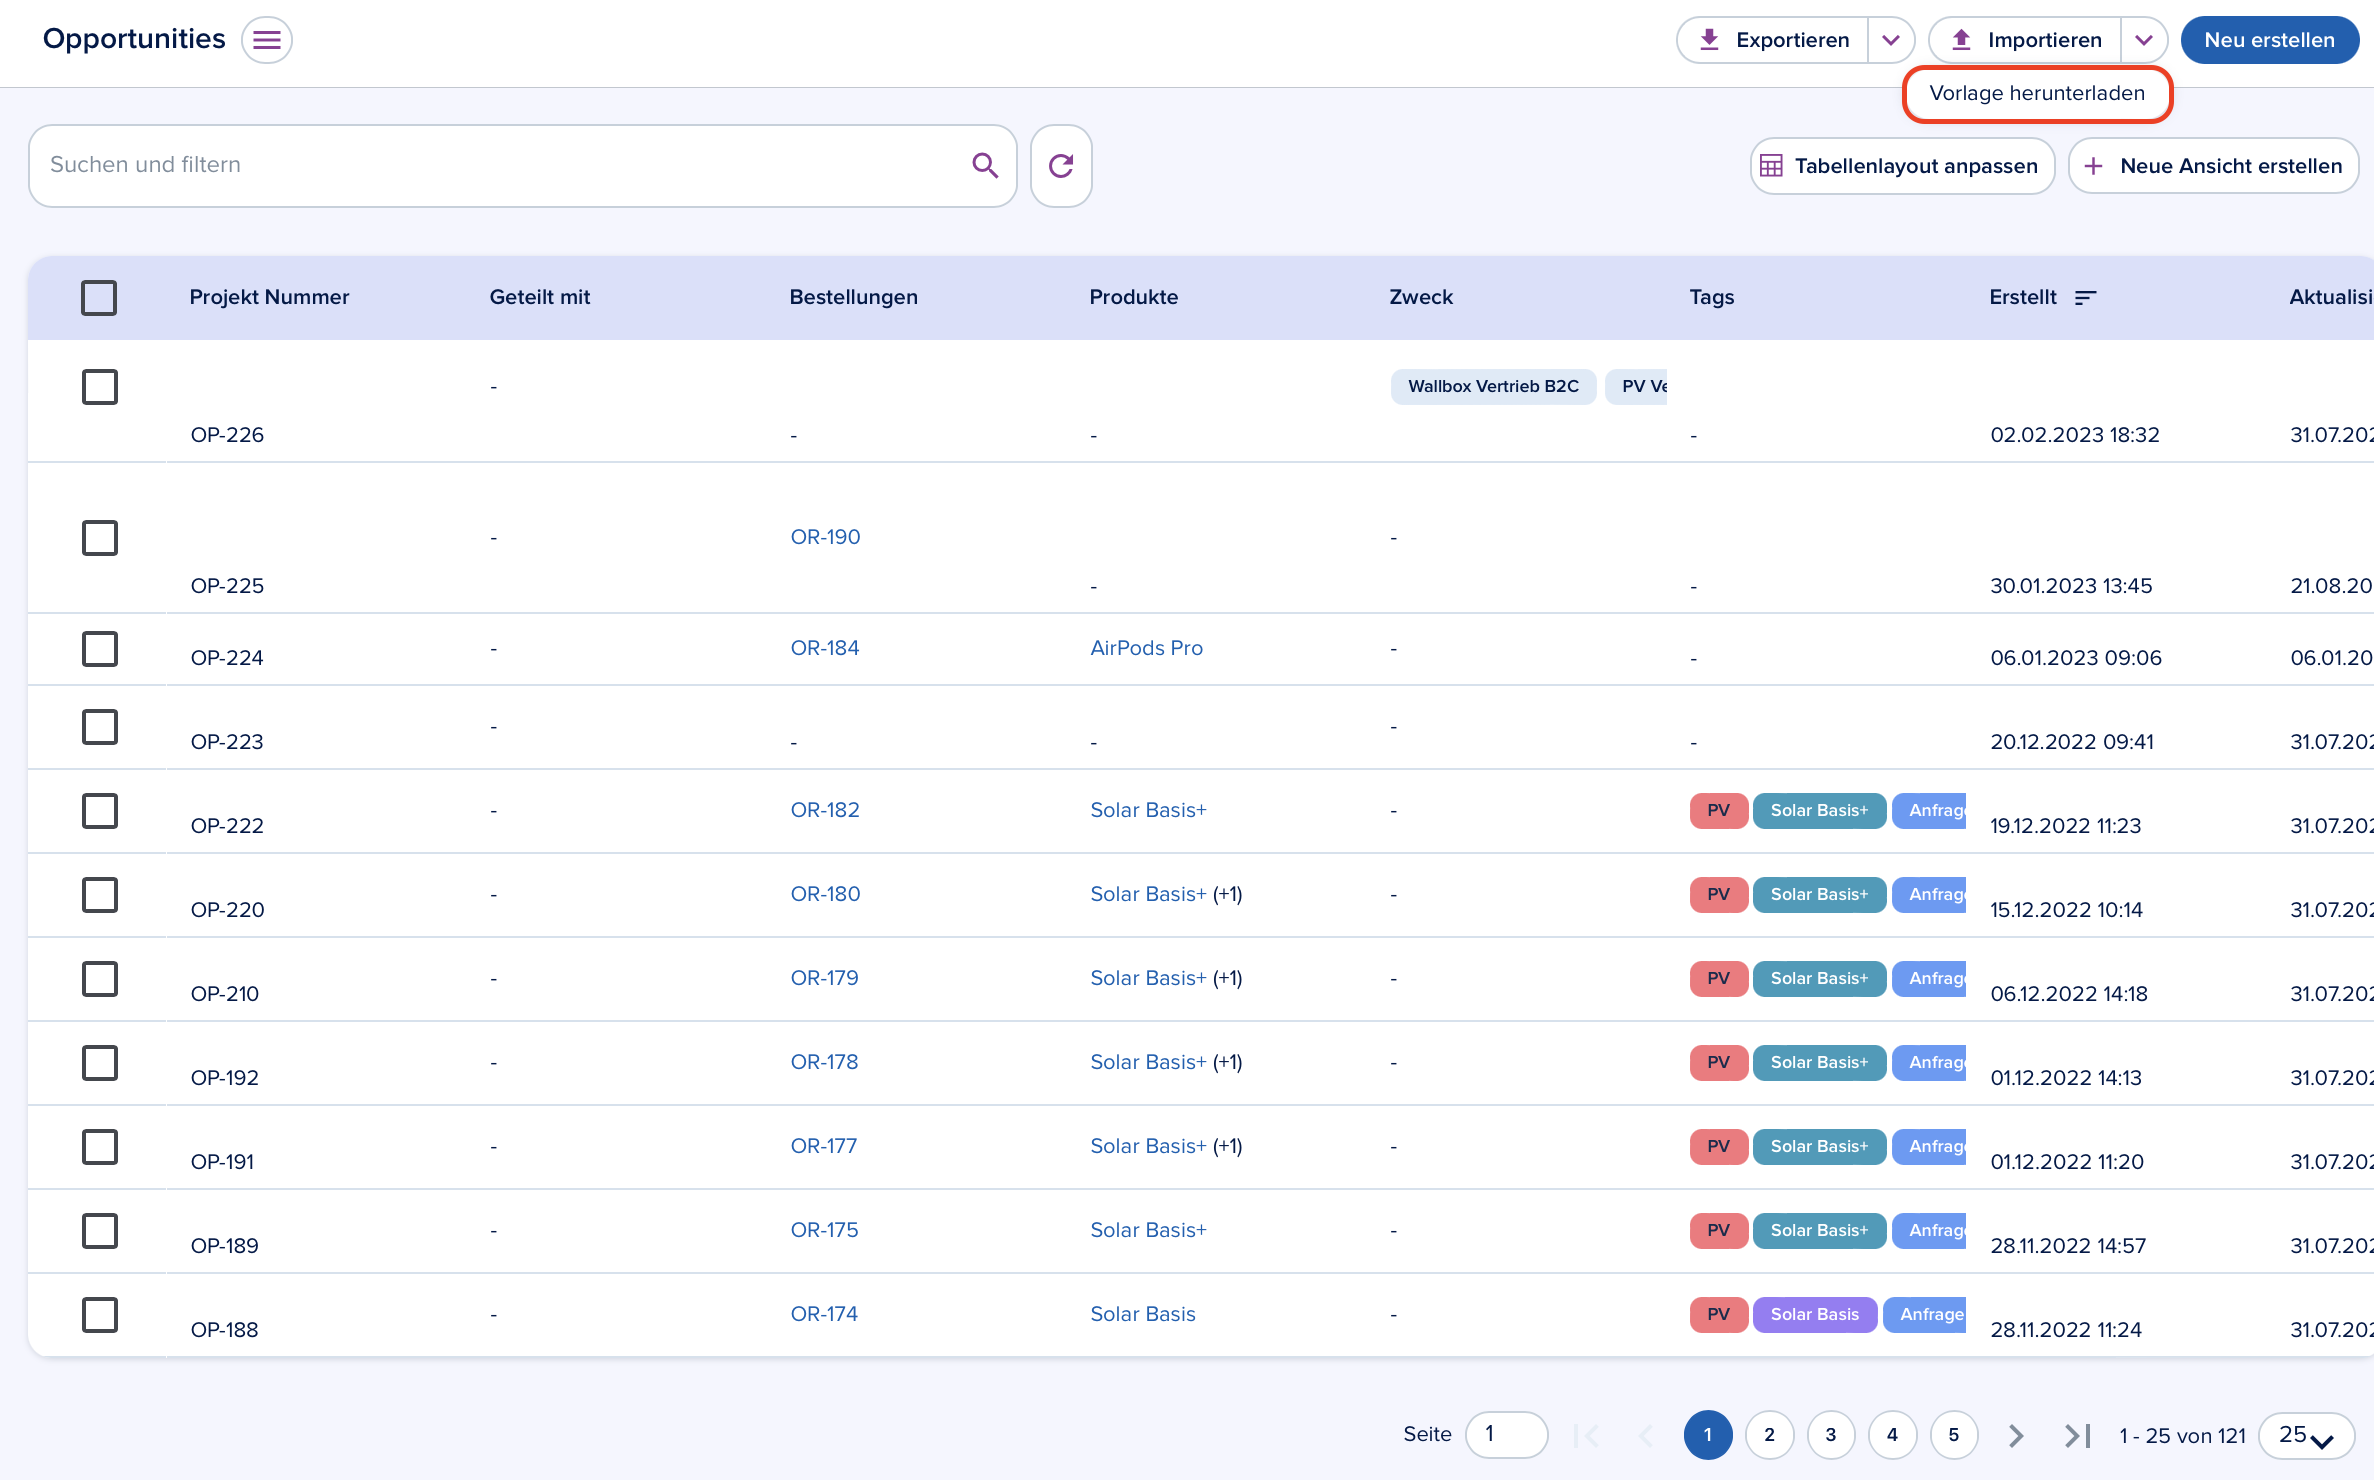Screen dimensions: 2374x1480
Task: Open the hamburger menu next to Opportunities
Action: pyautogui.click(x=267, y=40)
